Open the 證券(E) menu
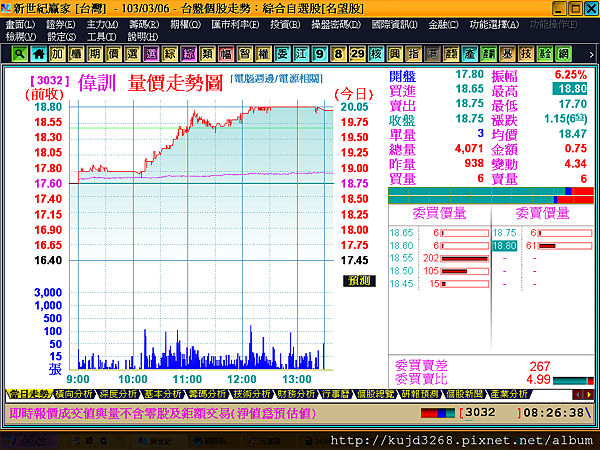 (60, 24)
